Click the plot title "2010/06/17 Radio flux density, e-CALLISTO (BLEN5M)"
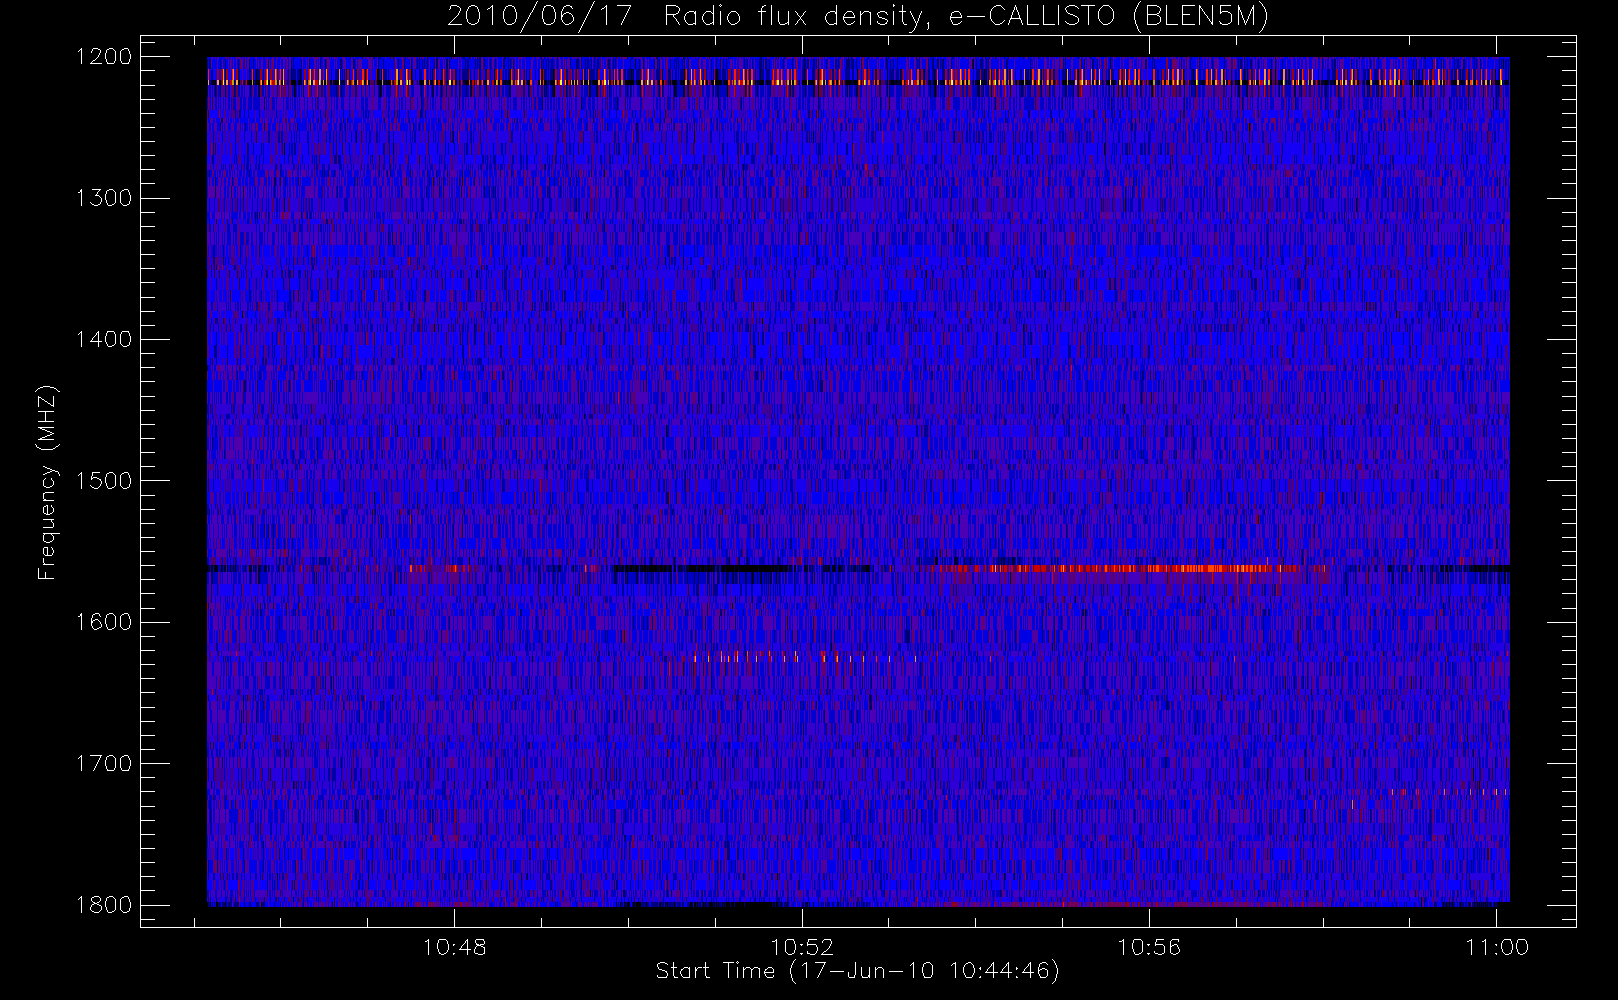The height and width of the screenshot is (1000, 1618). 857,17
